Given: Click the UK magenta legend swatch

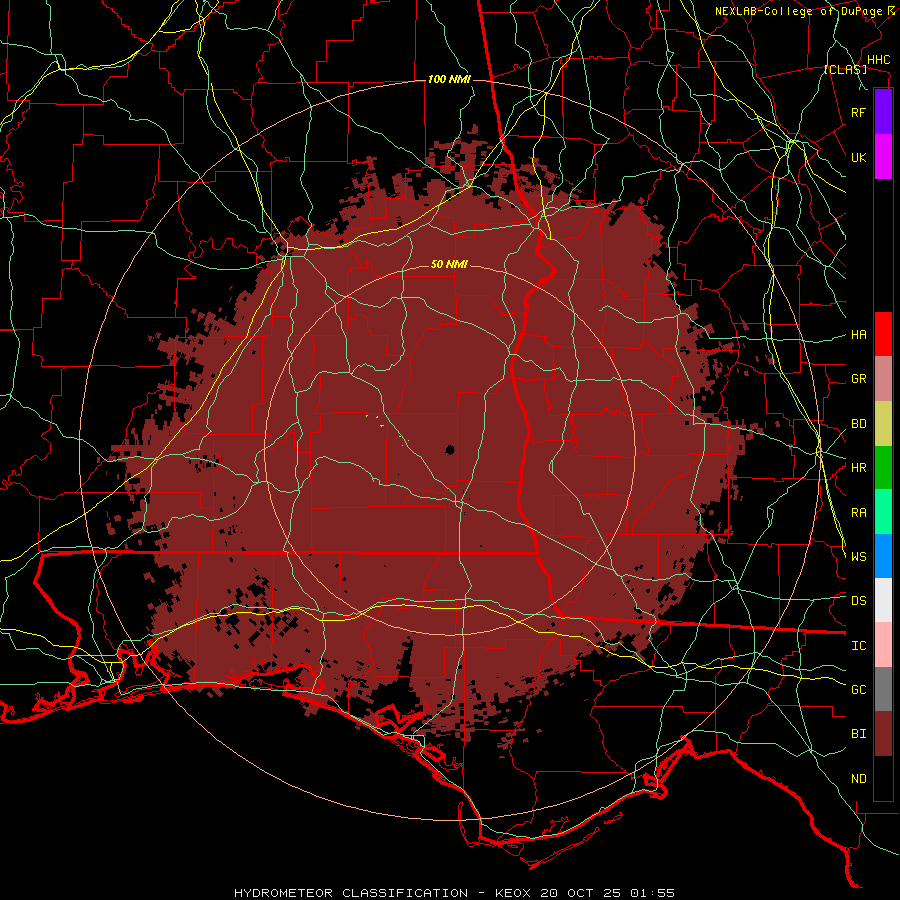Looking at the screenshot, I should 883,156.
